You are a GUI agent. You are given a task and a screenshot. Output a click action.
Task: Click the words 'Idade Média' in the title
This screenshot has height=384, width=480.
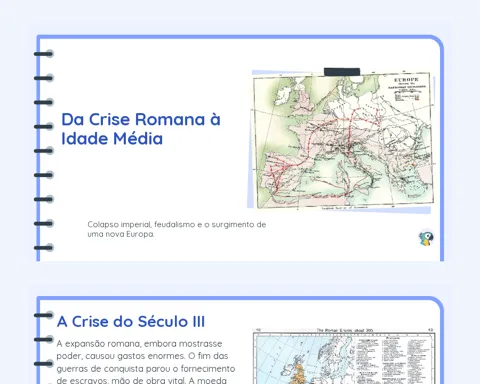tap(112, 138)
